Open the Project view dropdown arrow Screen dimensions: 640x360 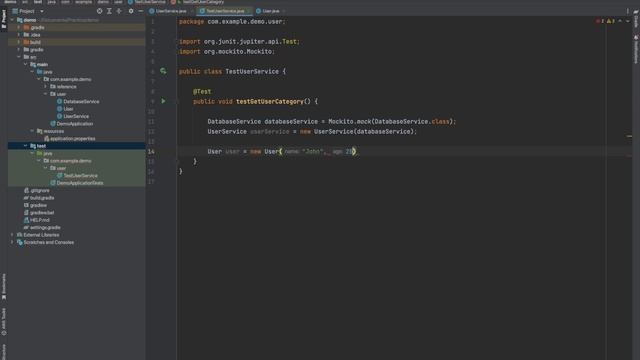[x=42, y=11]
